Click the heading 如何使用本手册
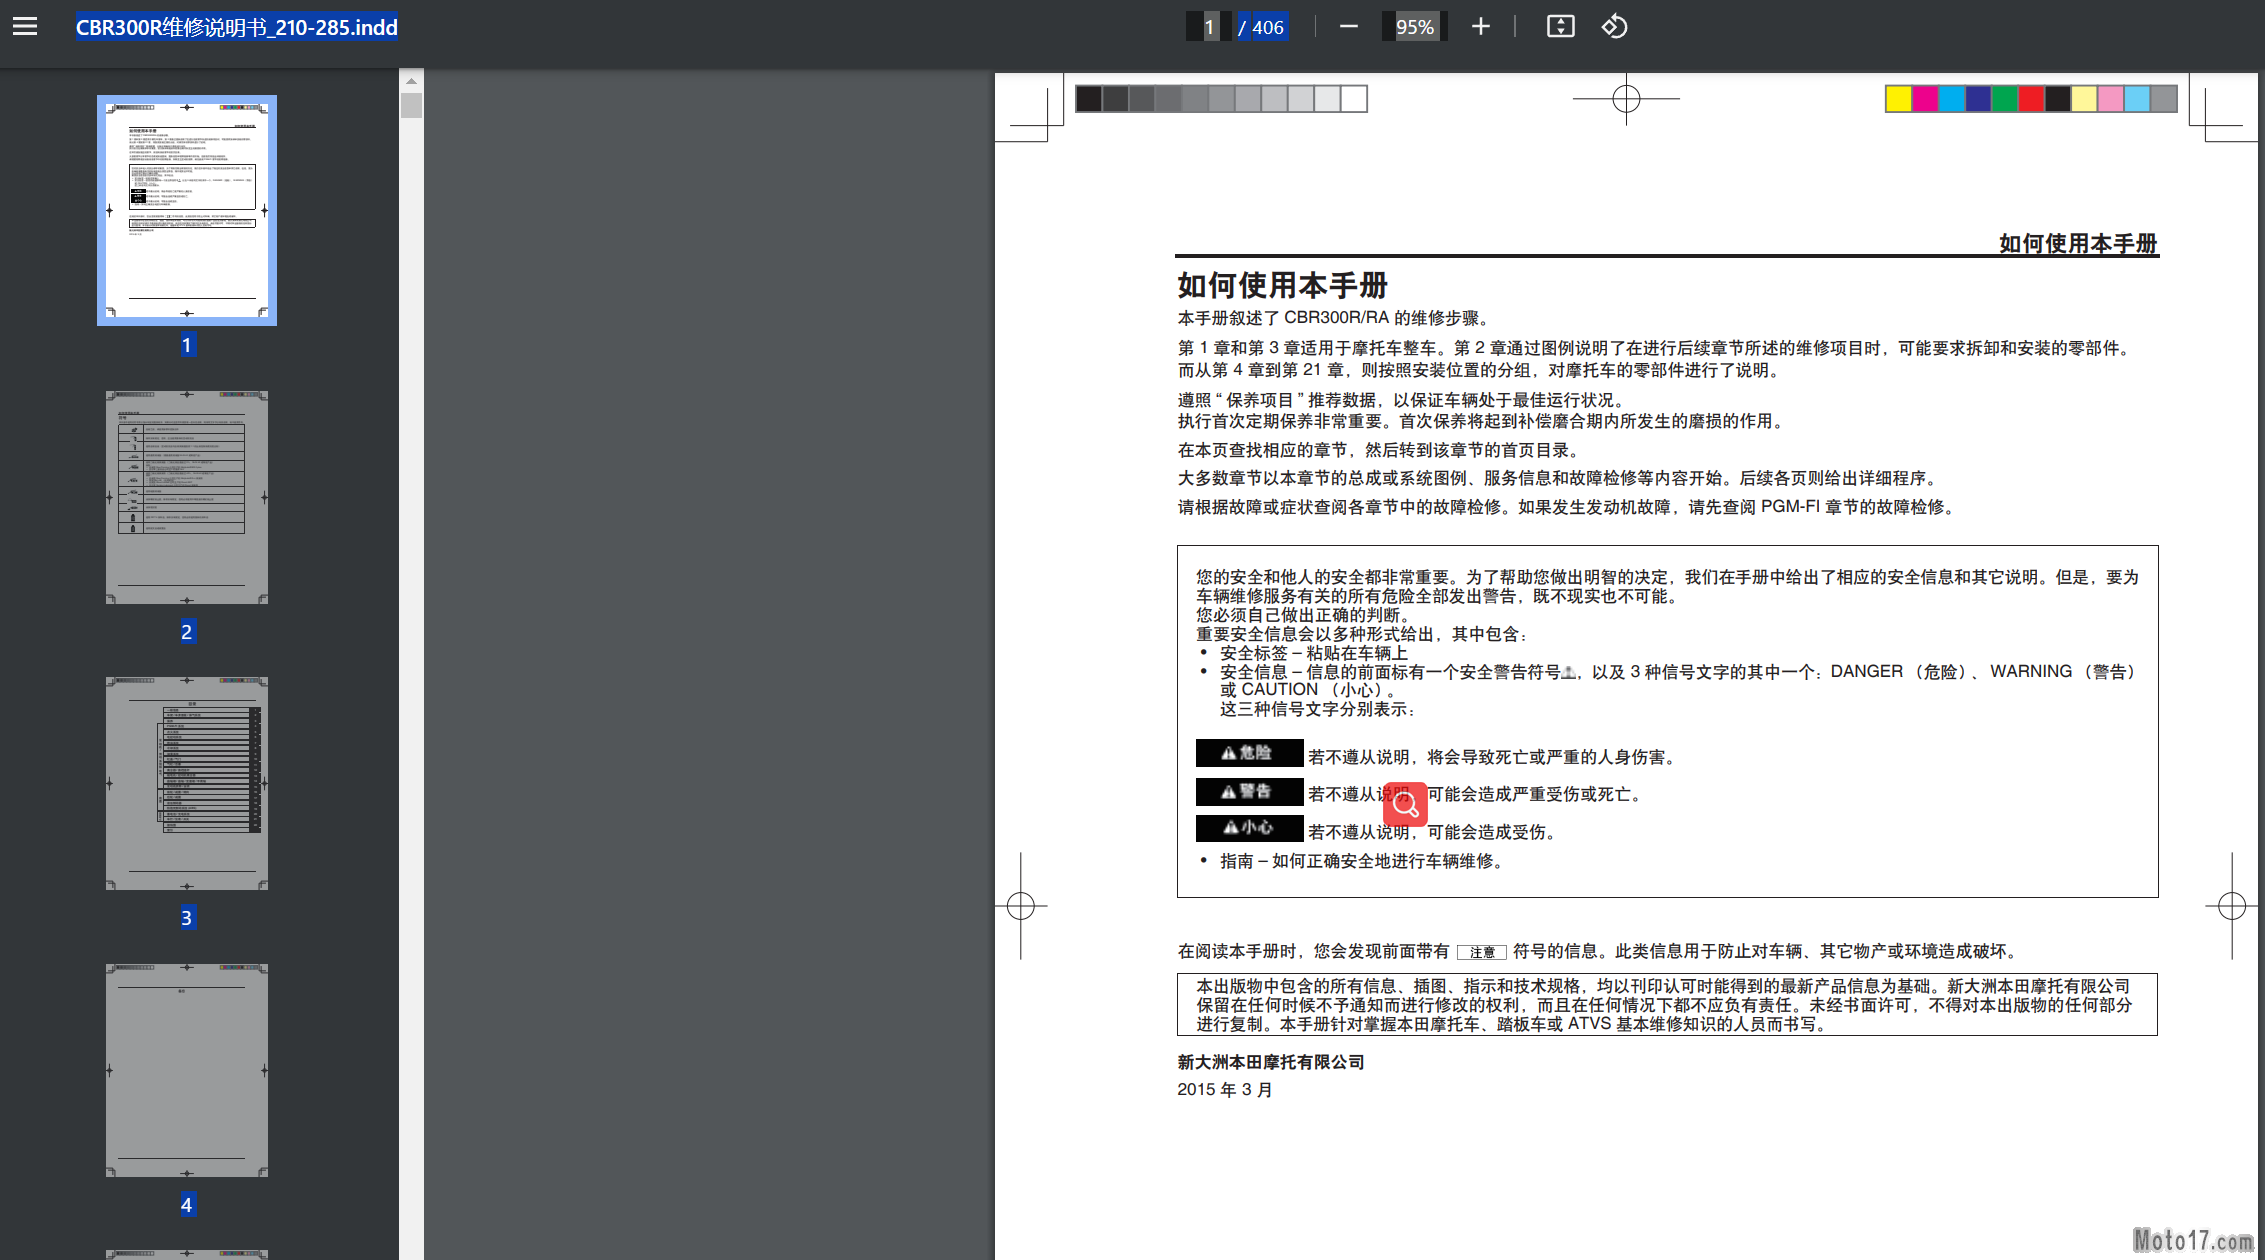This screenshot has width=2265, height=1260. point(1282,285)
